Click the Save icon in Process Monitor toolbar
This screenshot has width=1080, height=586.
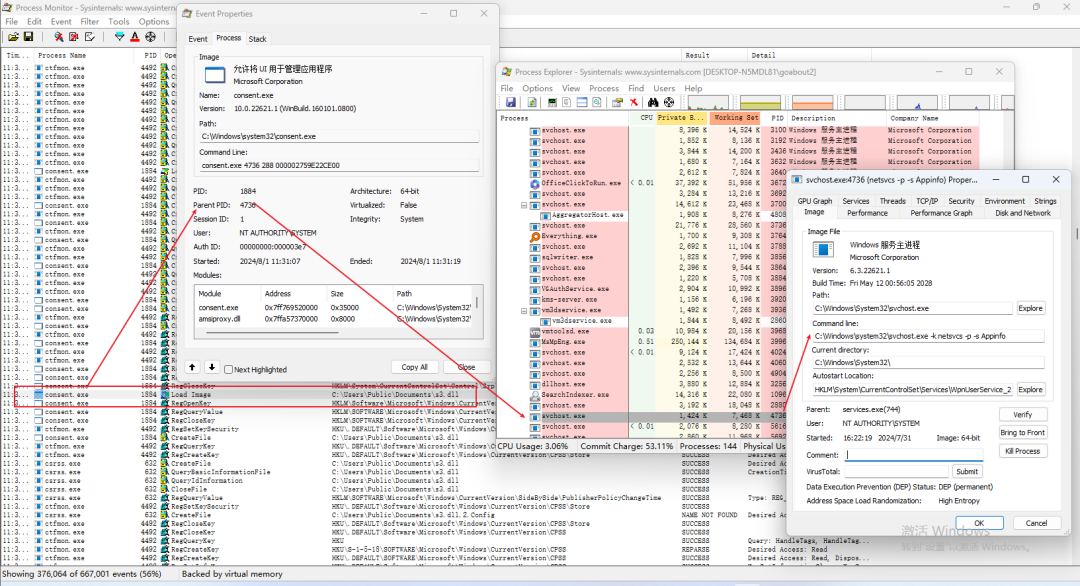[x=28, y=37]
